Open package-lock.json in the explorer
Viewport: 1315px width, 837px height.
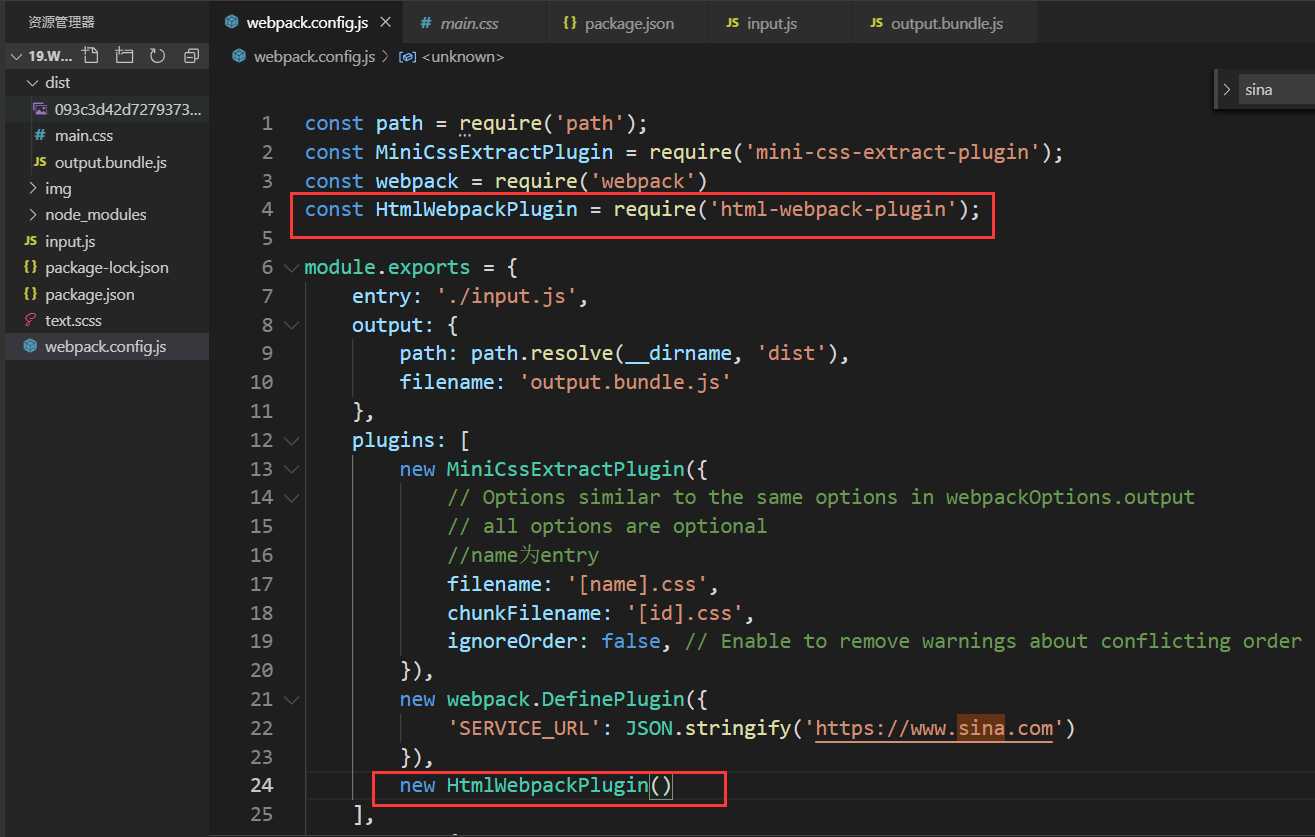(107, 268)
